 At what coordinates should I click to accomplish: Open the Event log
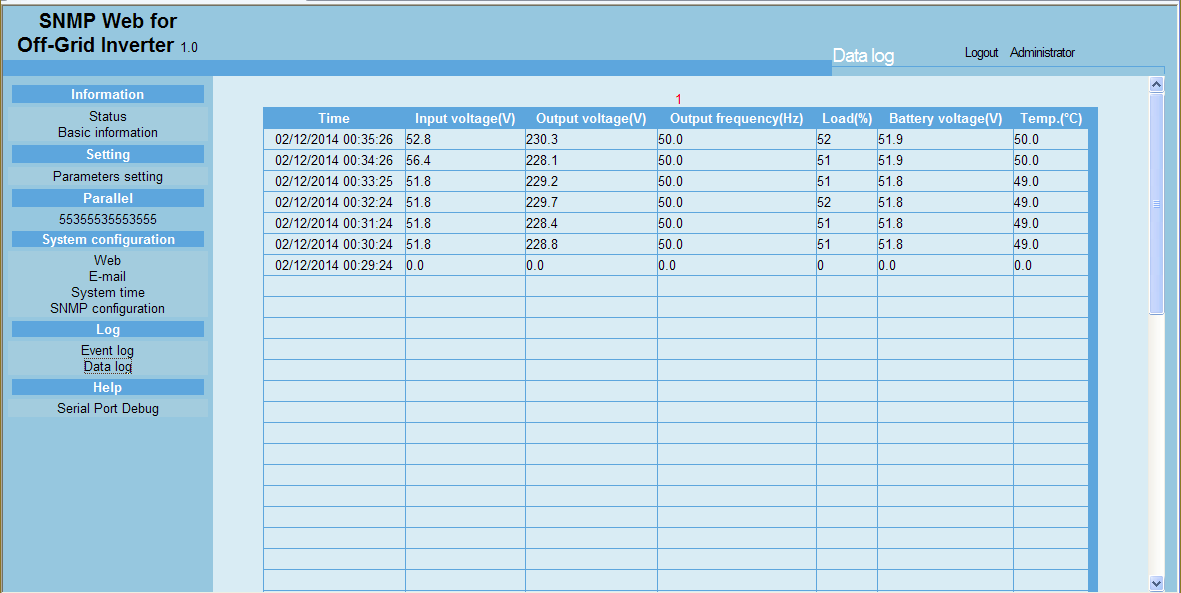coord(108,350)
